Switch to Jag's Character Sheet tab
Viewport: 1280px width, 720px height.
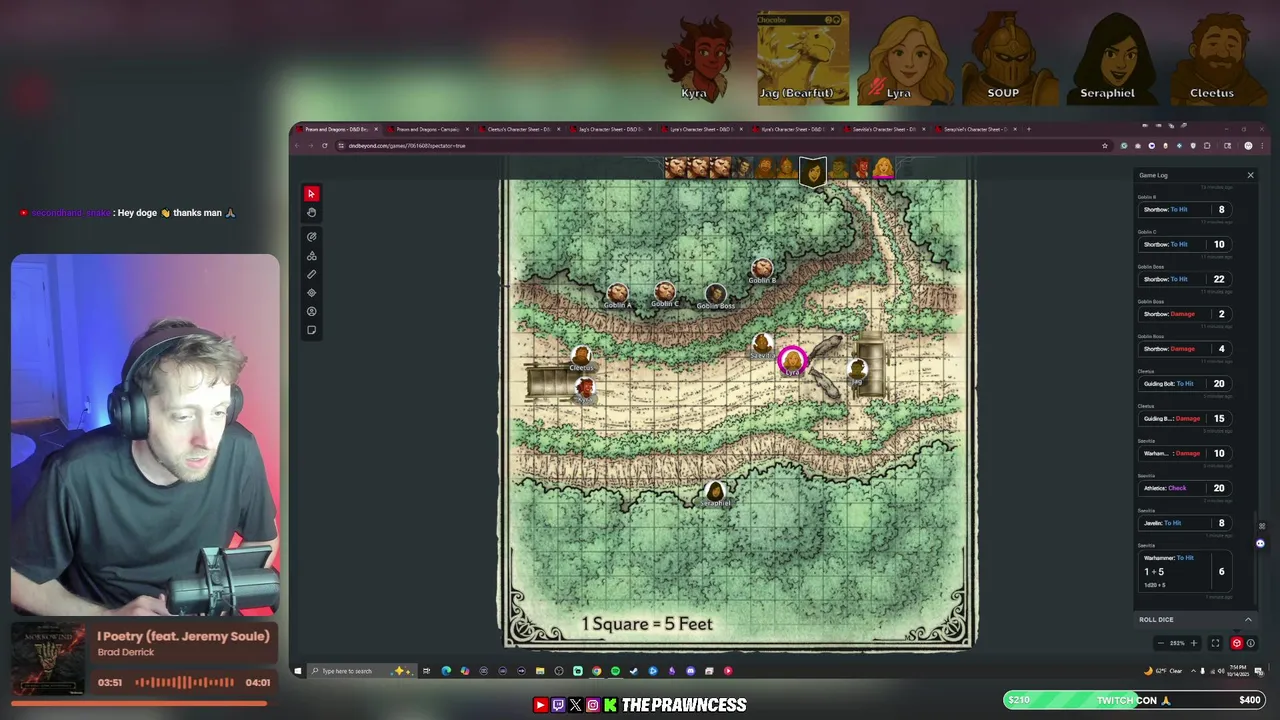click(x=612, y=129)
